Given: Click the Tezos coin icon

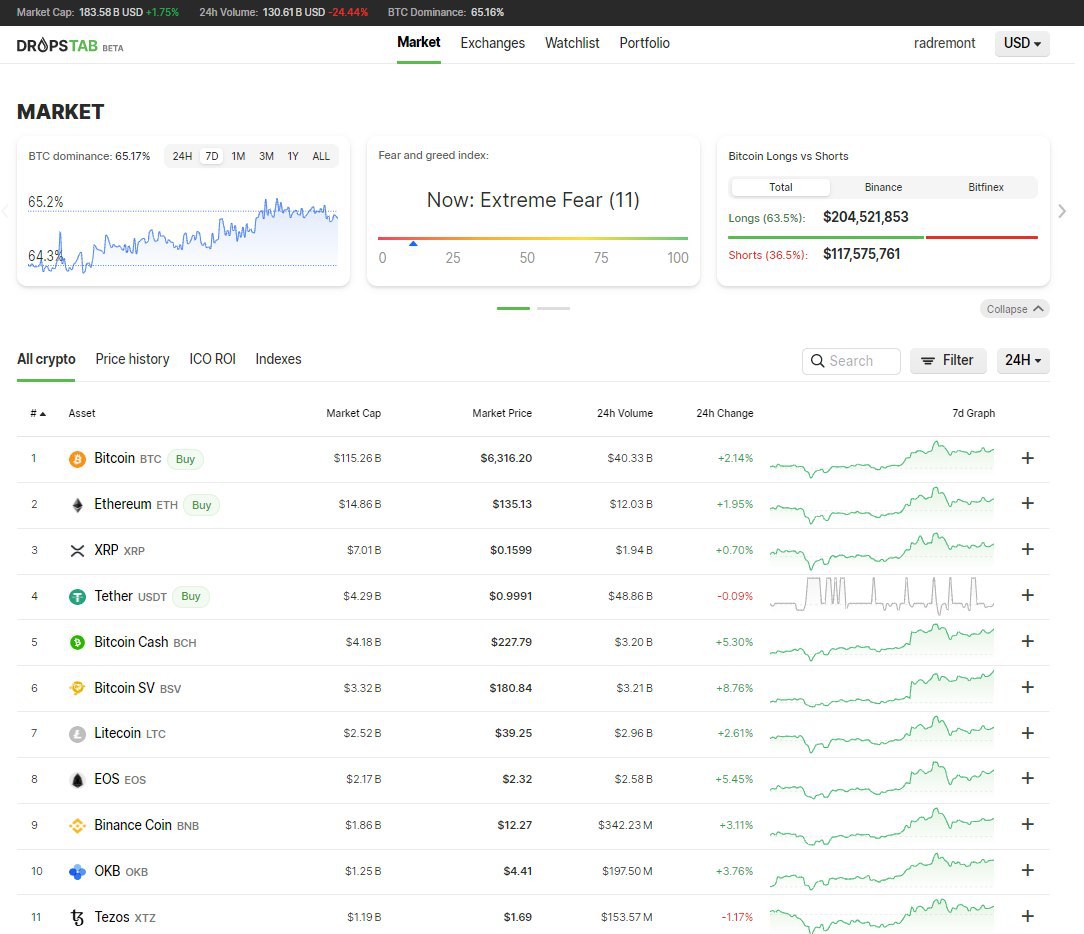Looking at the screenshot, I should (77, 917).
